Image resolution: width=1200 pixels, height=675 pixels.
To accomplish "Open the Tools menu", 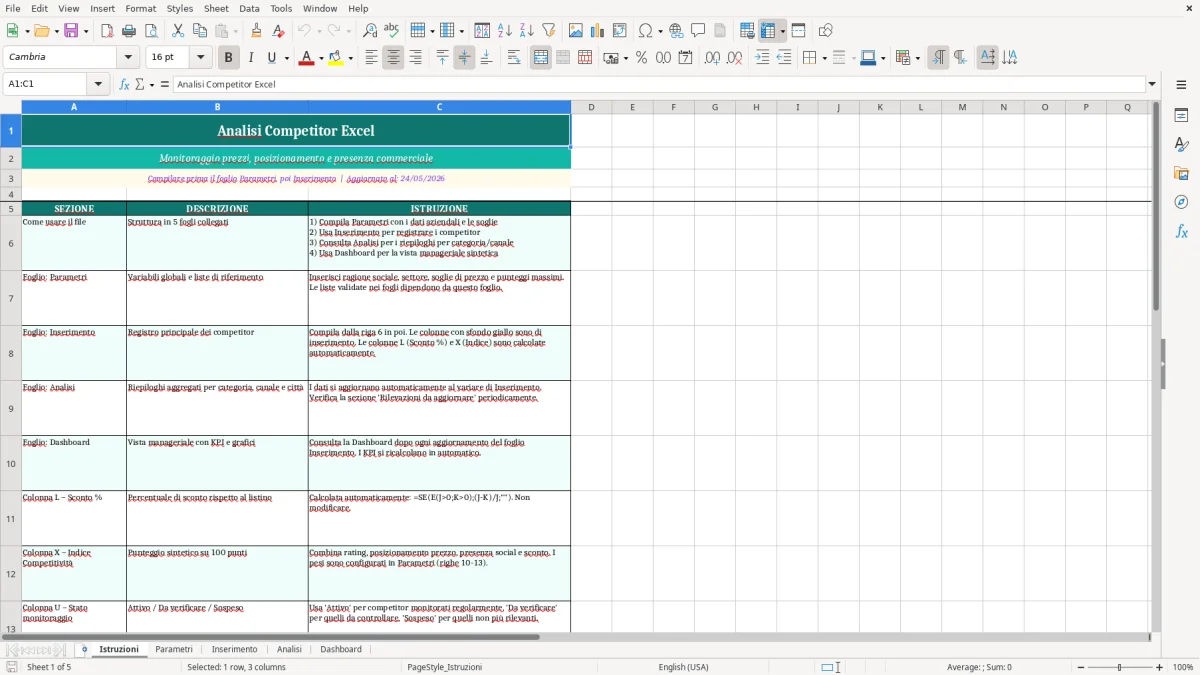I will [281, 8].
